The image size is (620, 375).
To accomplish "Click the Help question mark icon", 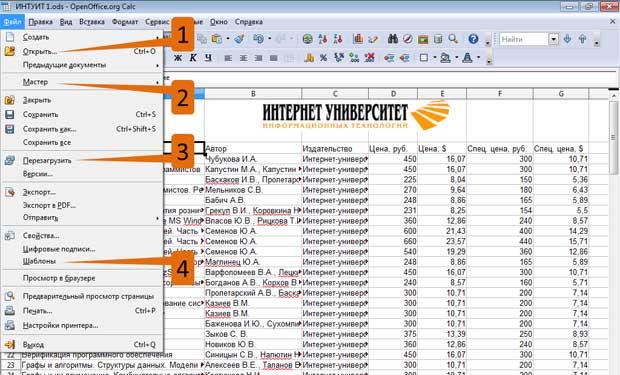I will 473,39.
